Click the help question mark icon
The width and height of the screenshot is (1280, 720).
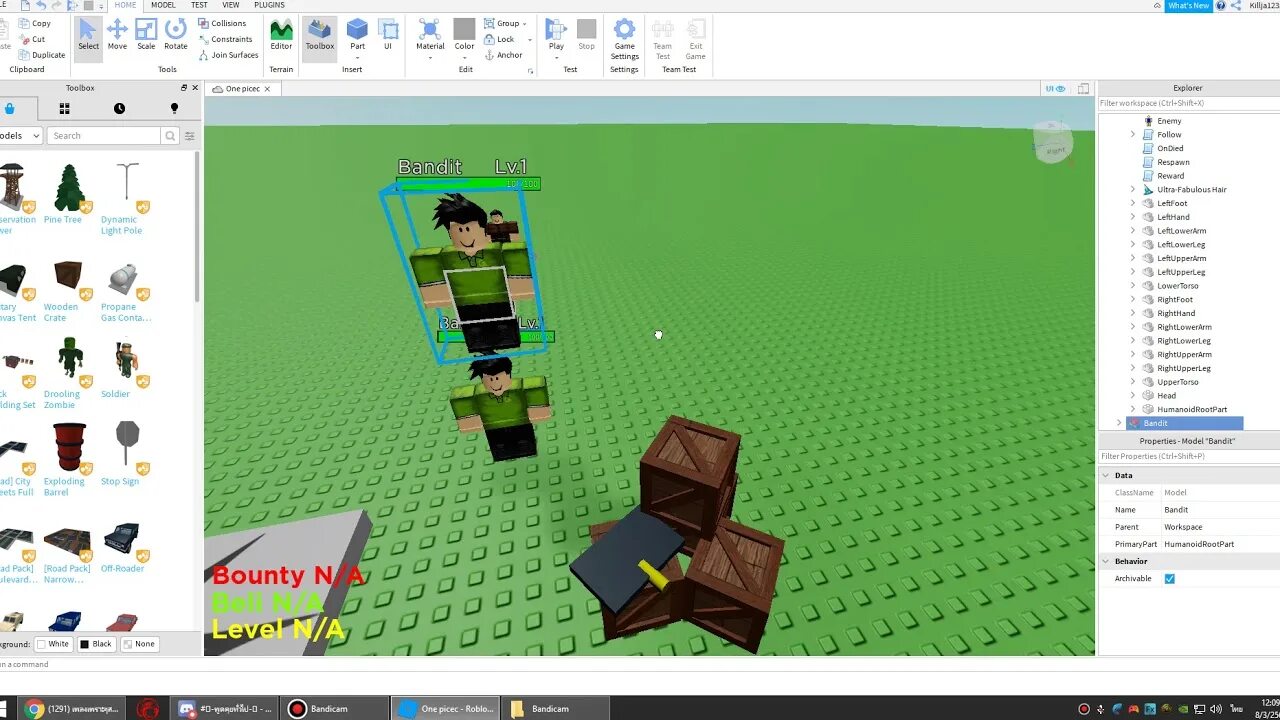[x=1221, y=5]
